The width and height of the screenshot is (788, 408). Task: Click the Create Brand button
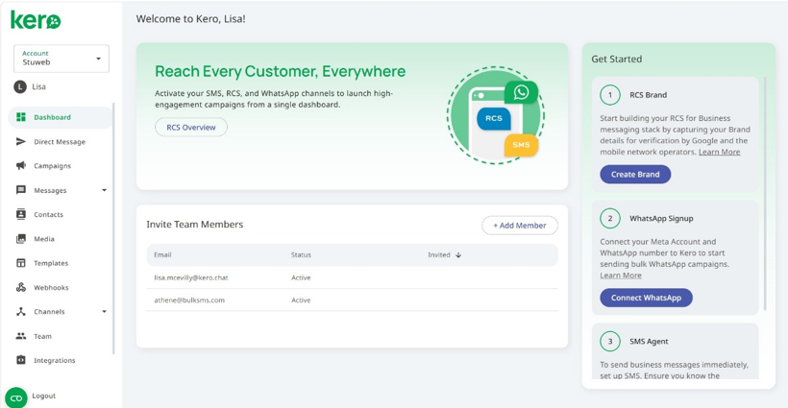click(x=635, y=174)
